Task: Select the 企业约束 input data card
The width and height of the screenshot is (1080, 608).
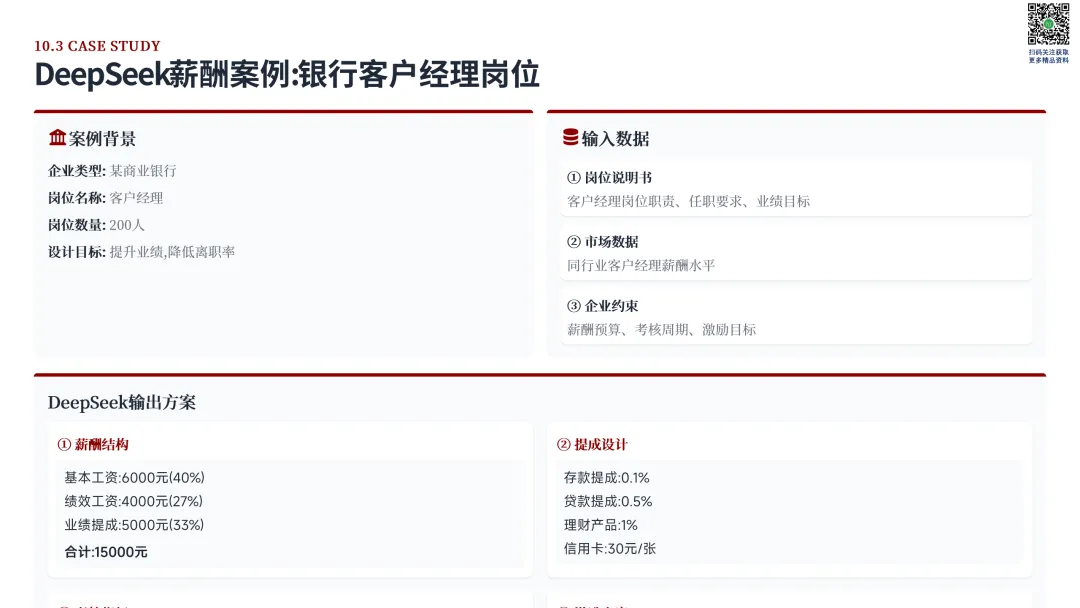Action: tap(796, 316)
